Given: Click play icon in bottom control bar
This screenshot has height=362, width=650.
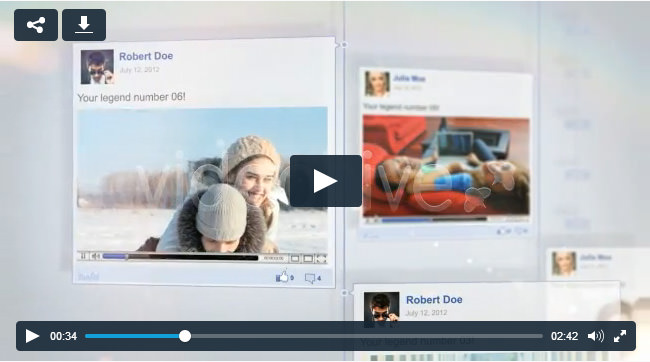Looking at the screenshot, I should (x=32, y=336).
